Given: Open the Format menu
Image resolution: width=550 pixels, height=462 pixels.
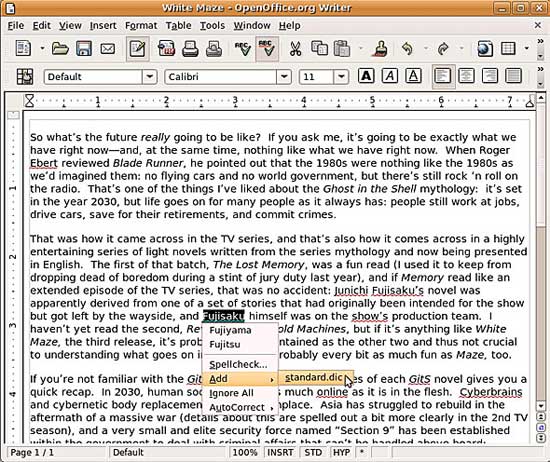Looking at the screenshot, I should pos(141,26).
